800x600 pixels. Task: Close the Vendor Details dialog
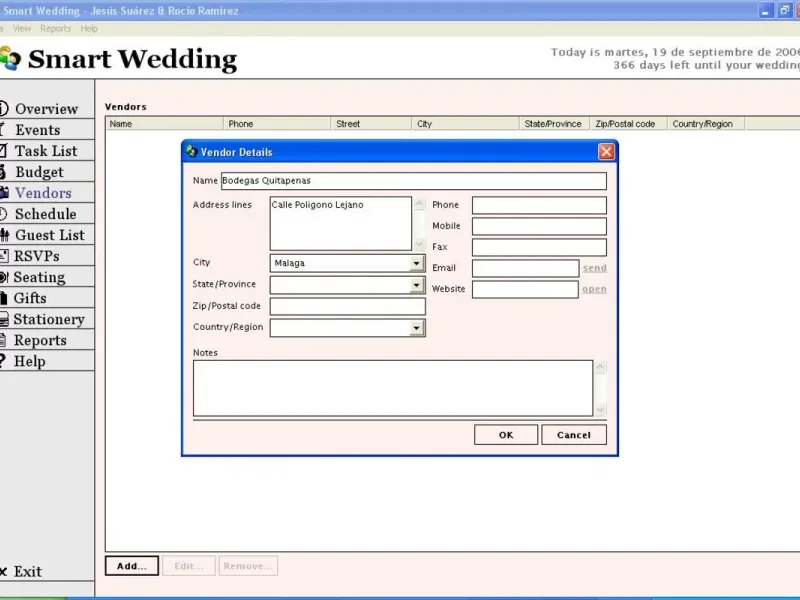point(606,152)
